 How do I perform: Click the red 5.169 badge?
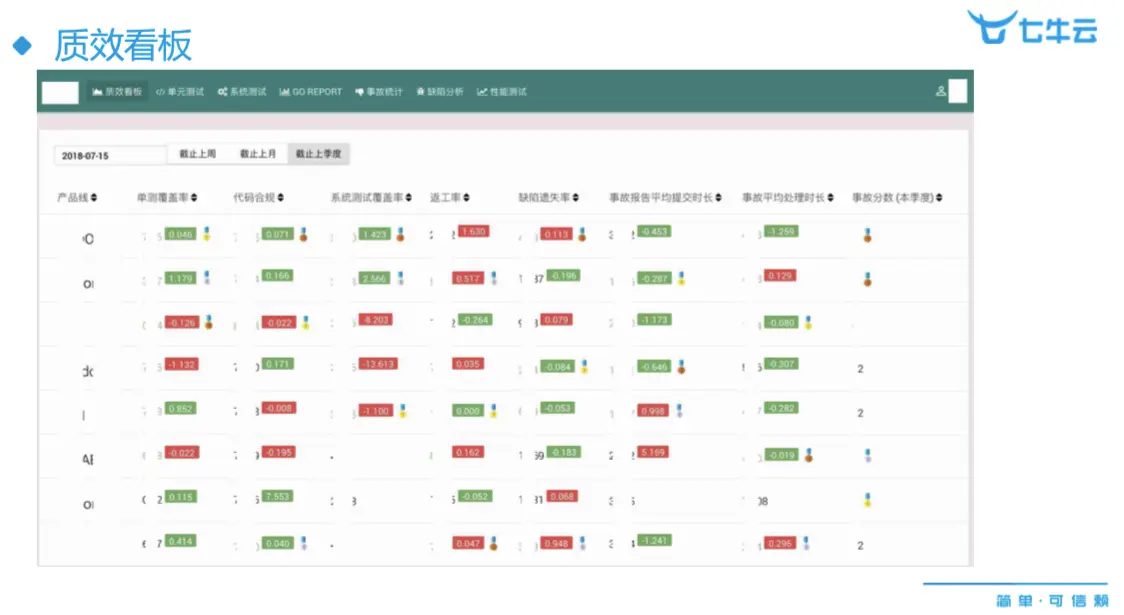tap(652, 452)
